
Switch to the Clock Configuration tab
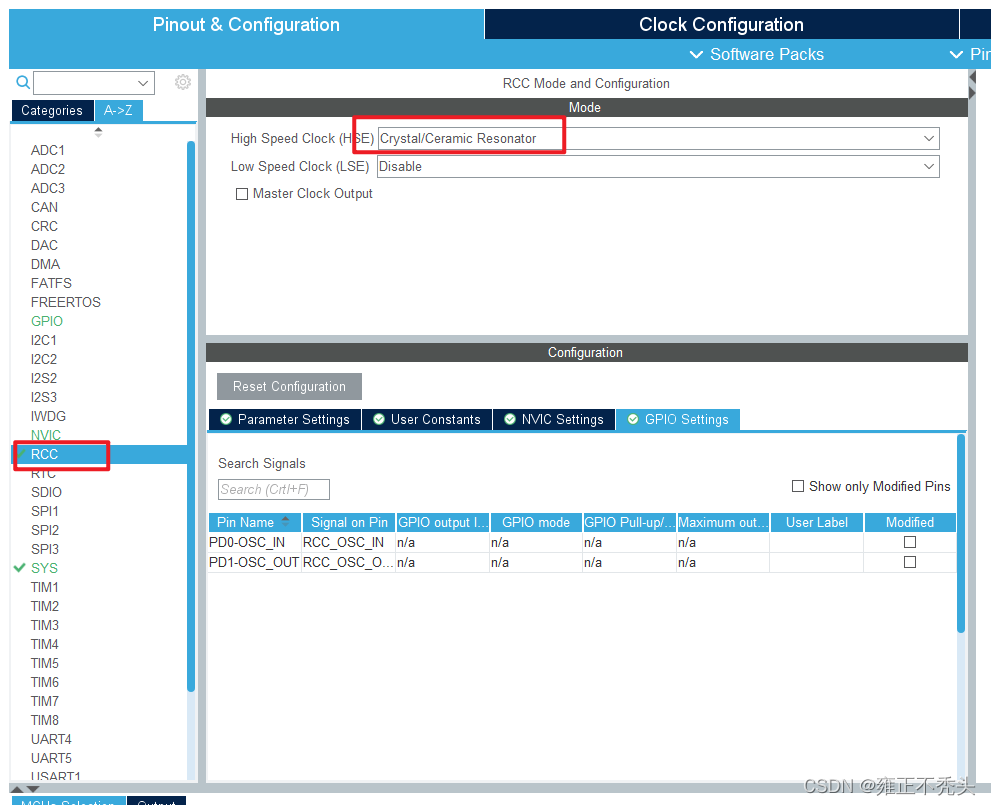click(x=721, y=24)
